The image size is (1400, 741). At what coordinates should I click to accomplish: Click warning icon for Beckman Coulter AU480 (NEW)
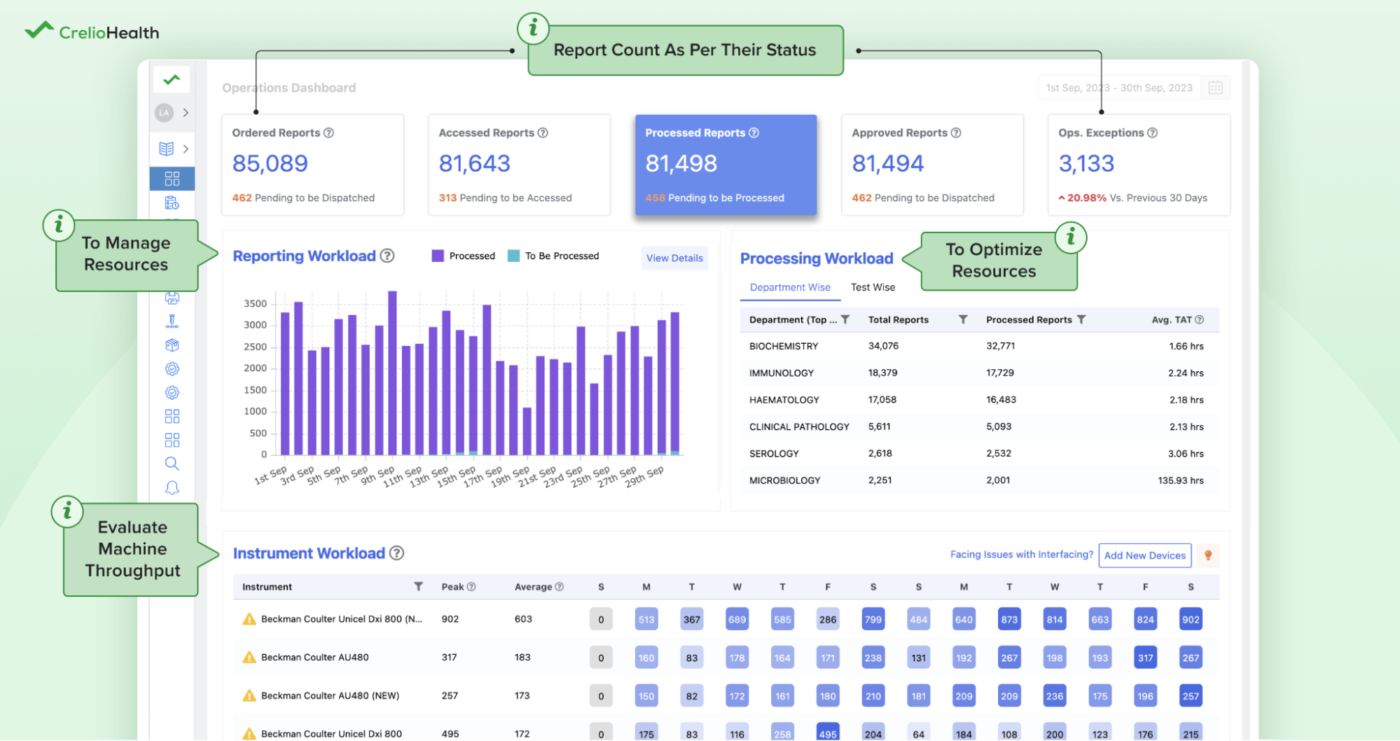coord(250,695)
